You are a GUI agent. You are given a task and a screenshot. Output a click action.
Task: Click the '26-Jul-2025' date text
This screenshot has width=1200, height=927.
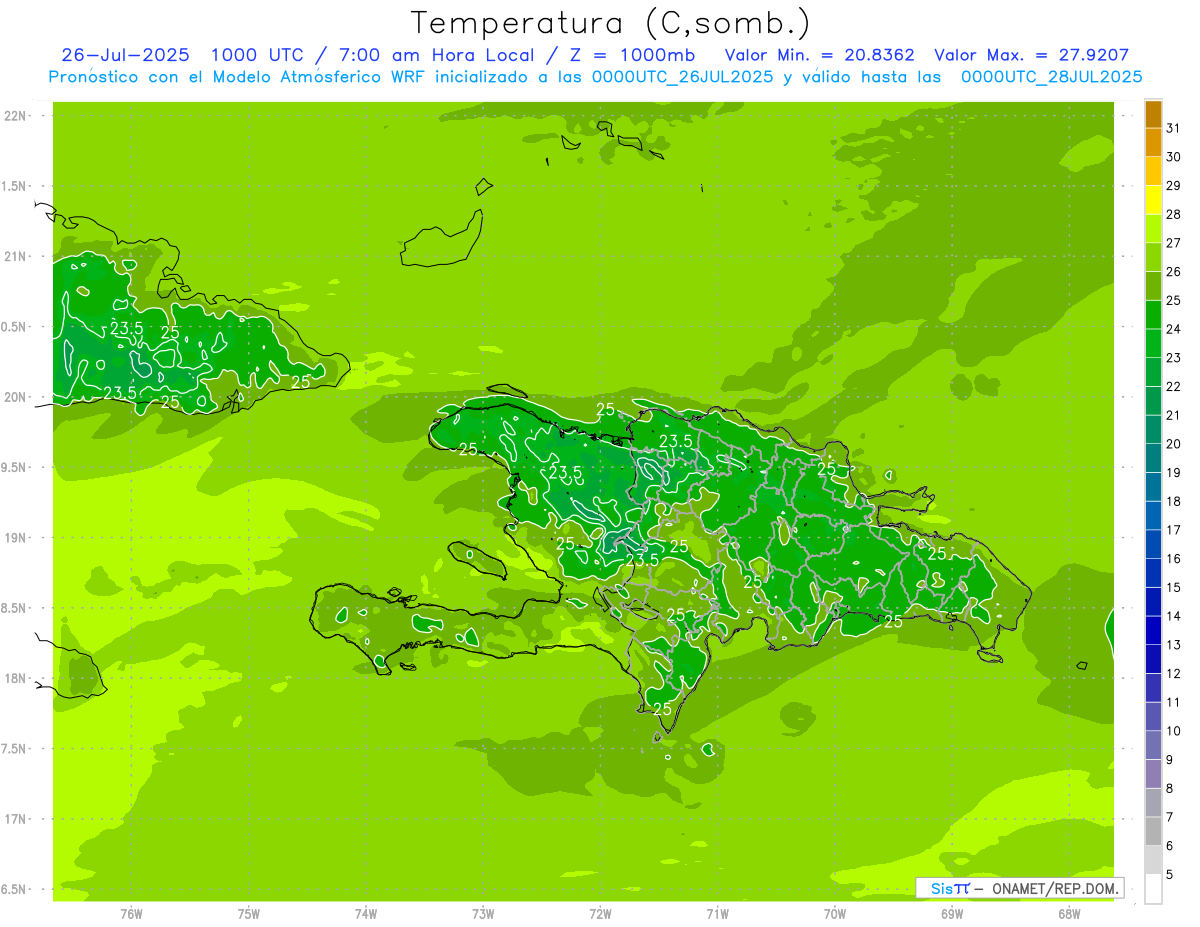pyautogui.click(x=124, y=55)
